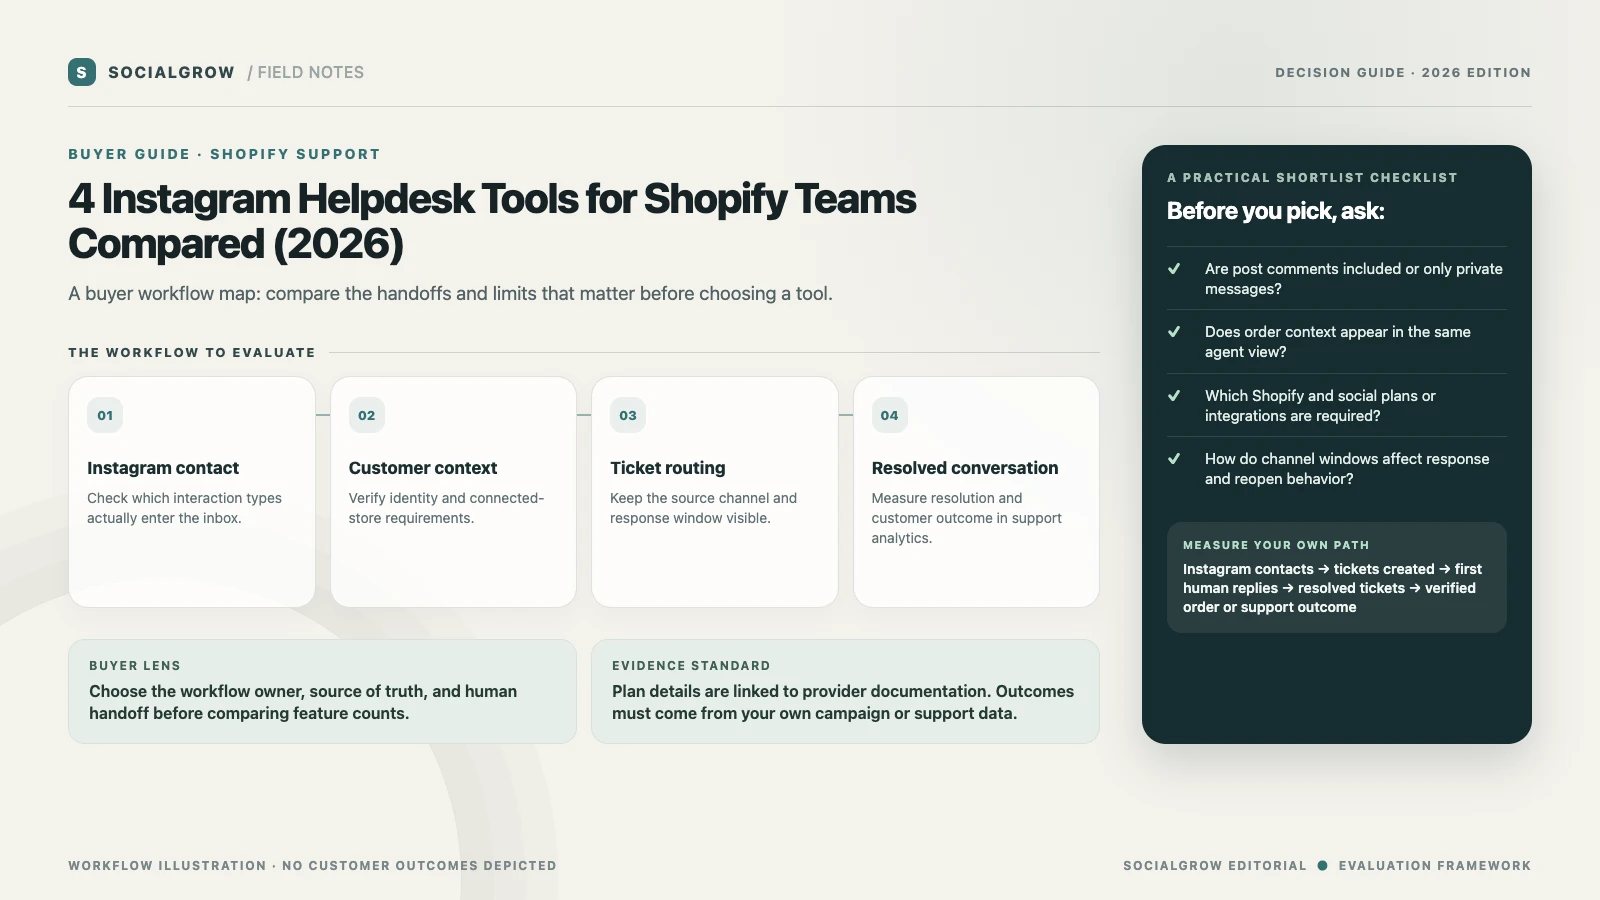Click 'Plan details are linked' statement

coord(843,702)
